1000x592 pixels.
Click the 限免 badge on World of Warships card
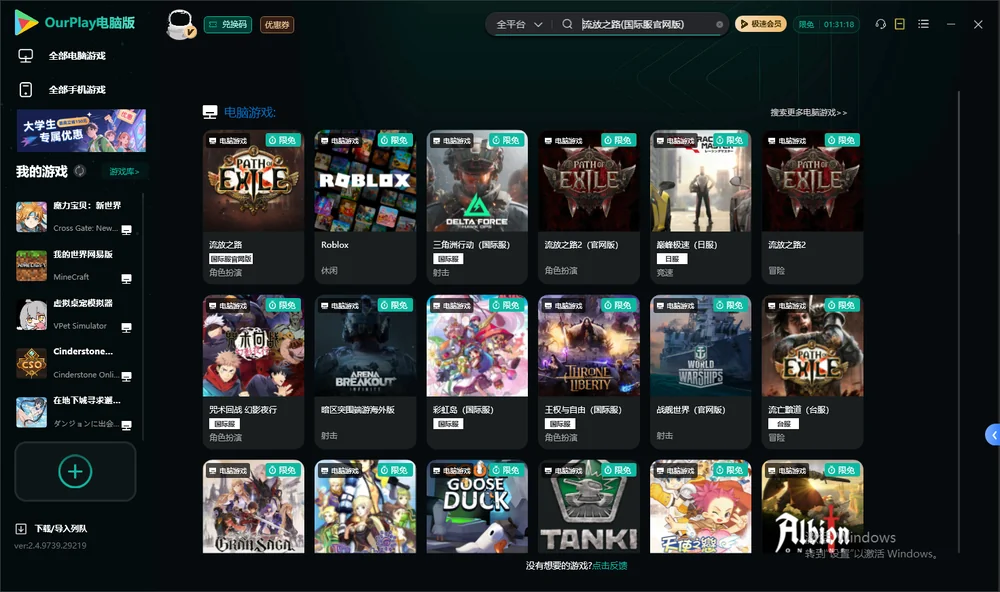pos(730,305)
